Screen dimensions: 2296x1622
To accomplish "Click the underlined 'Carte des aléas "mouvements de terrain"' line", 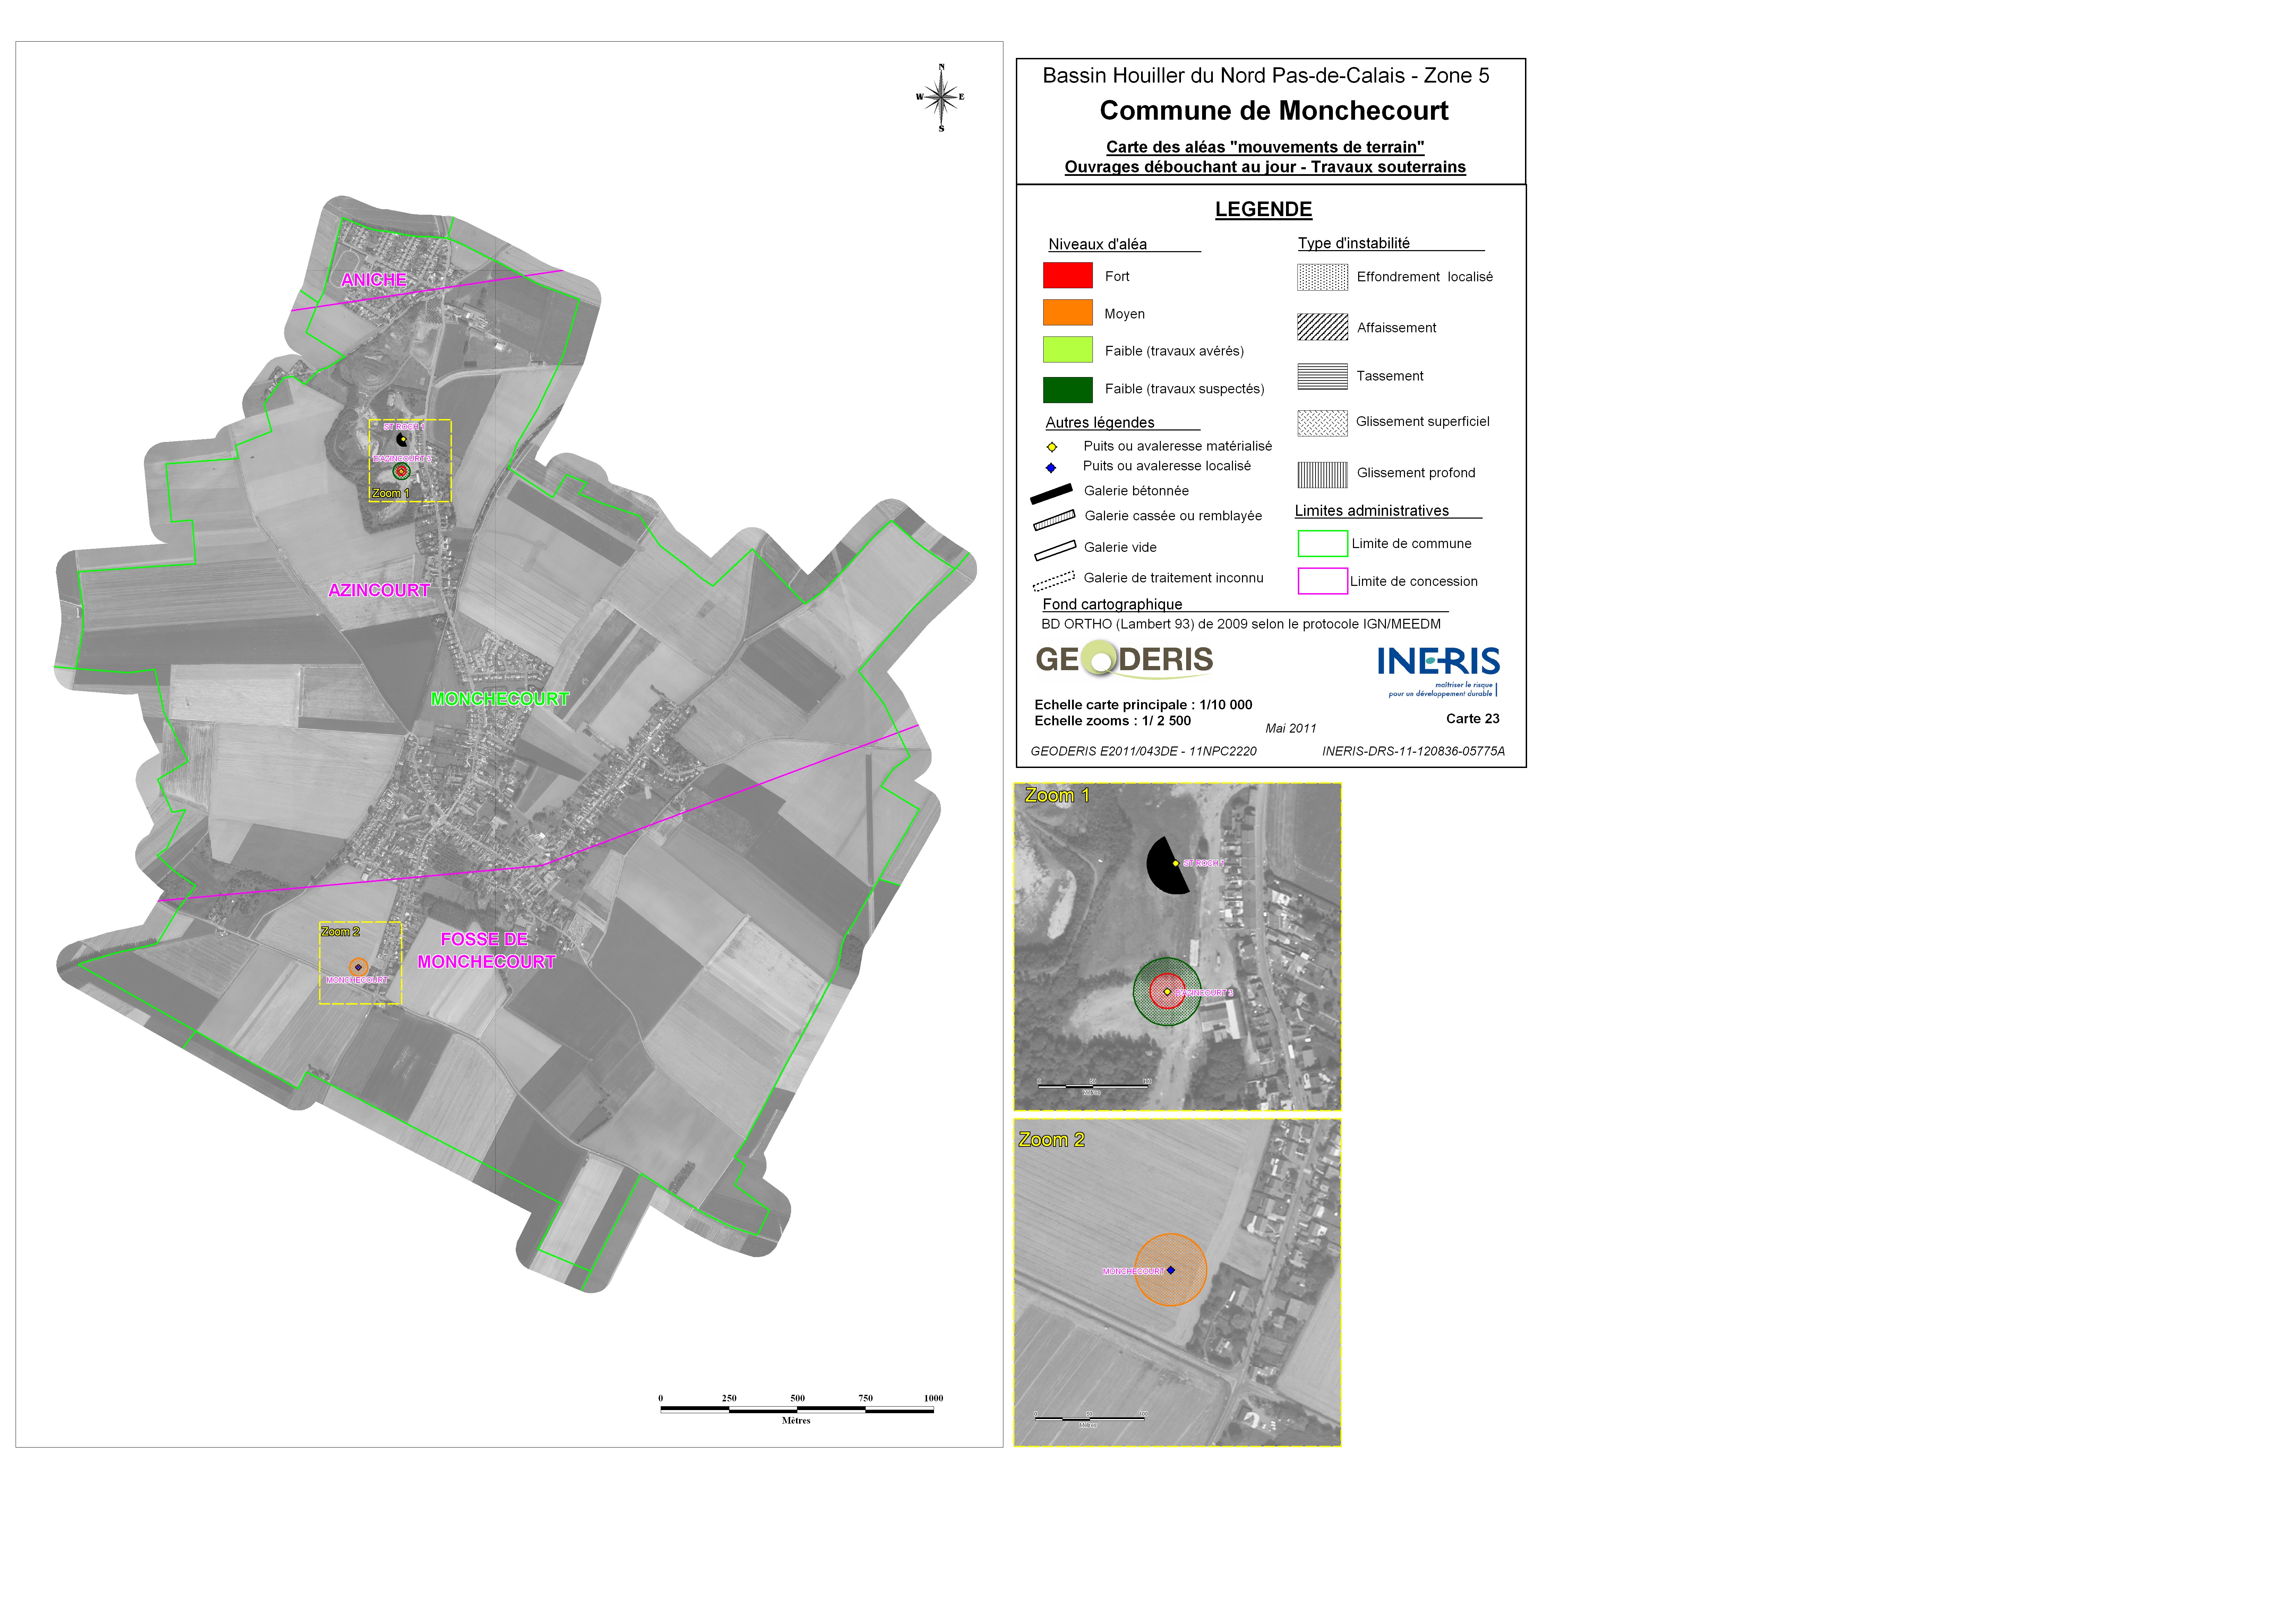I will (1265, 147).
